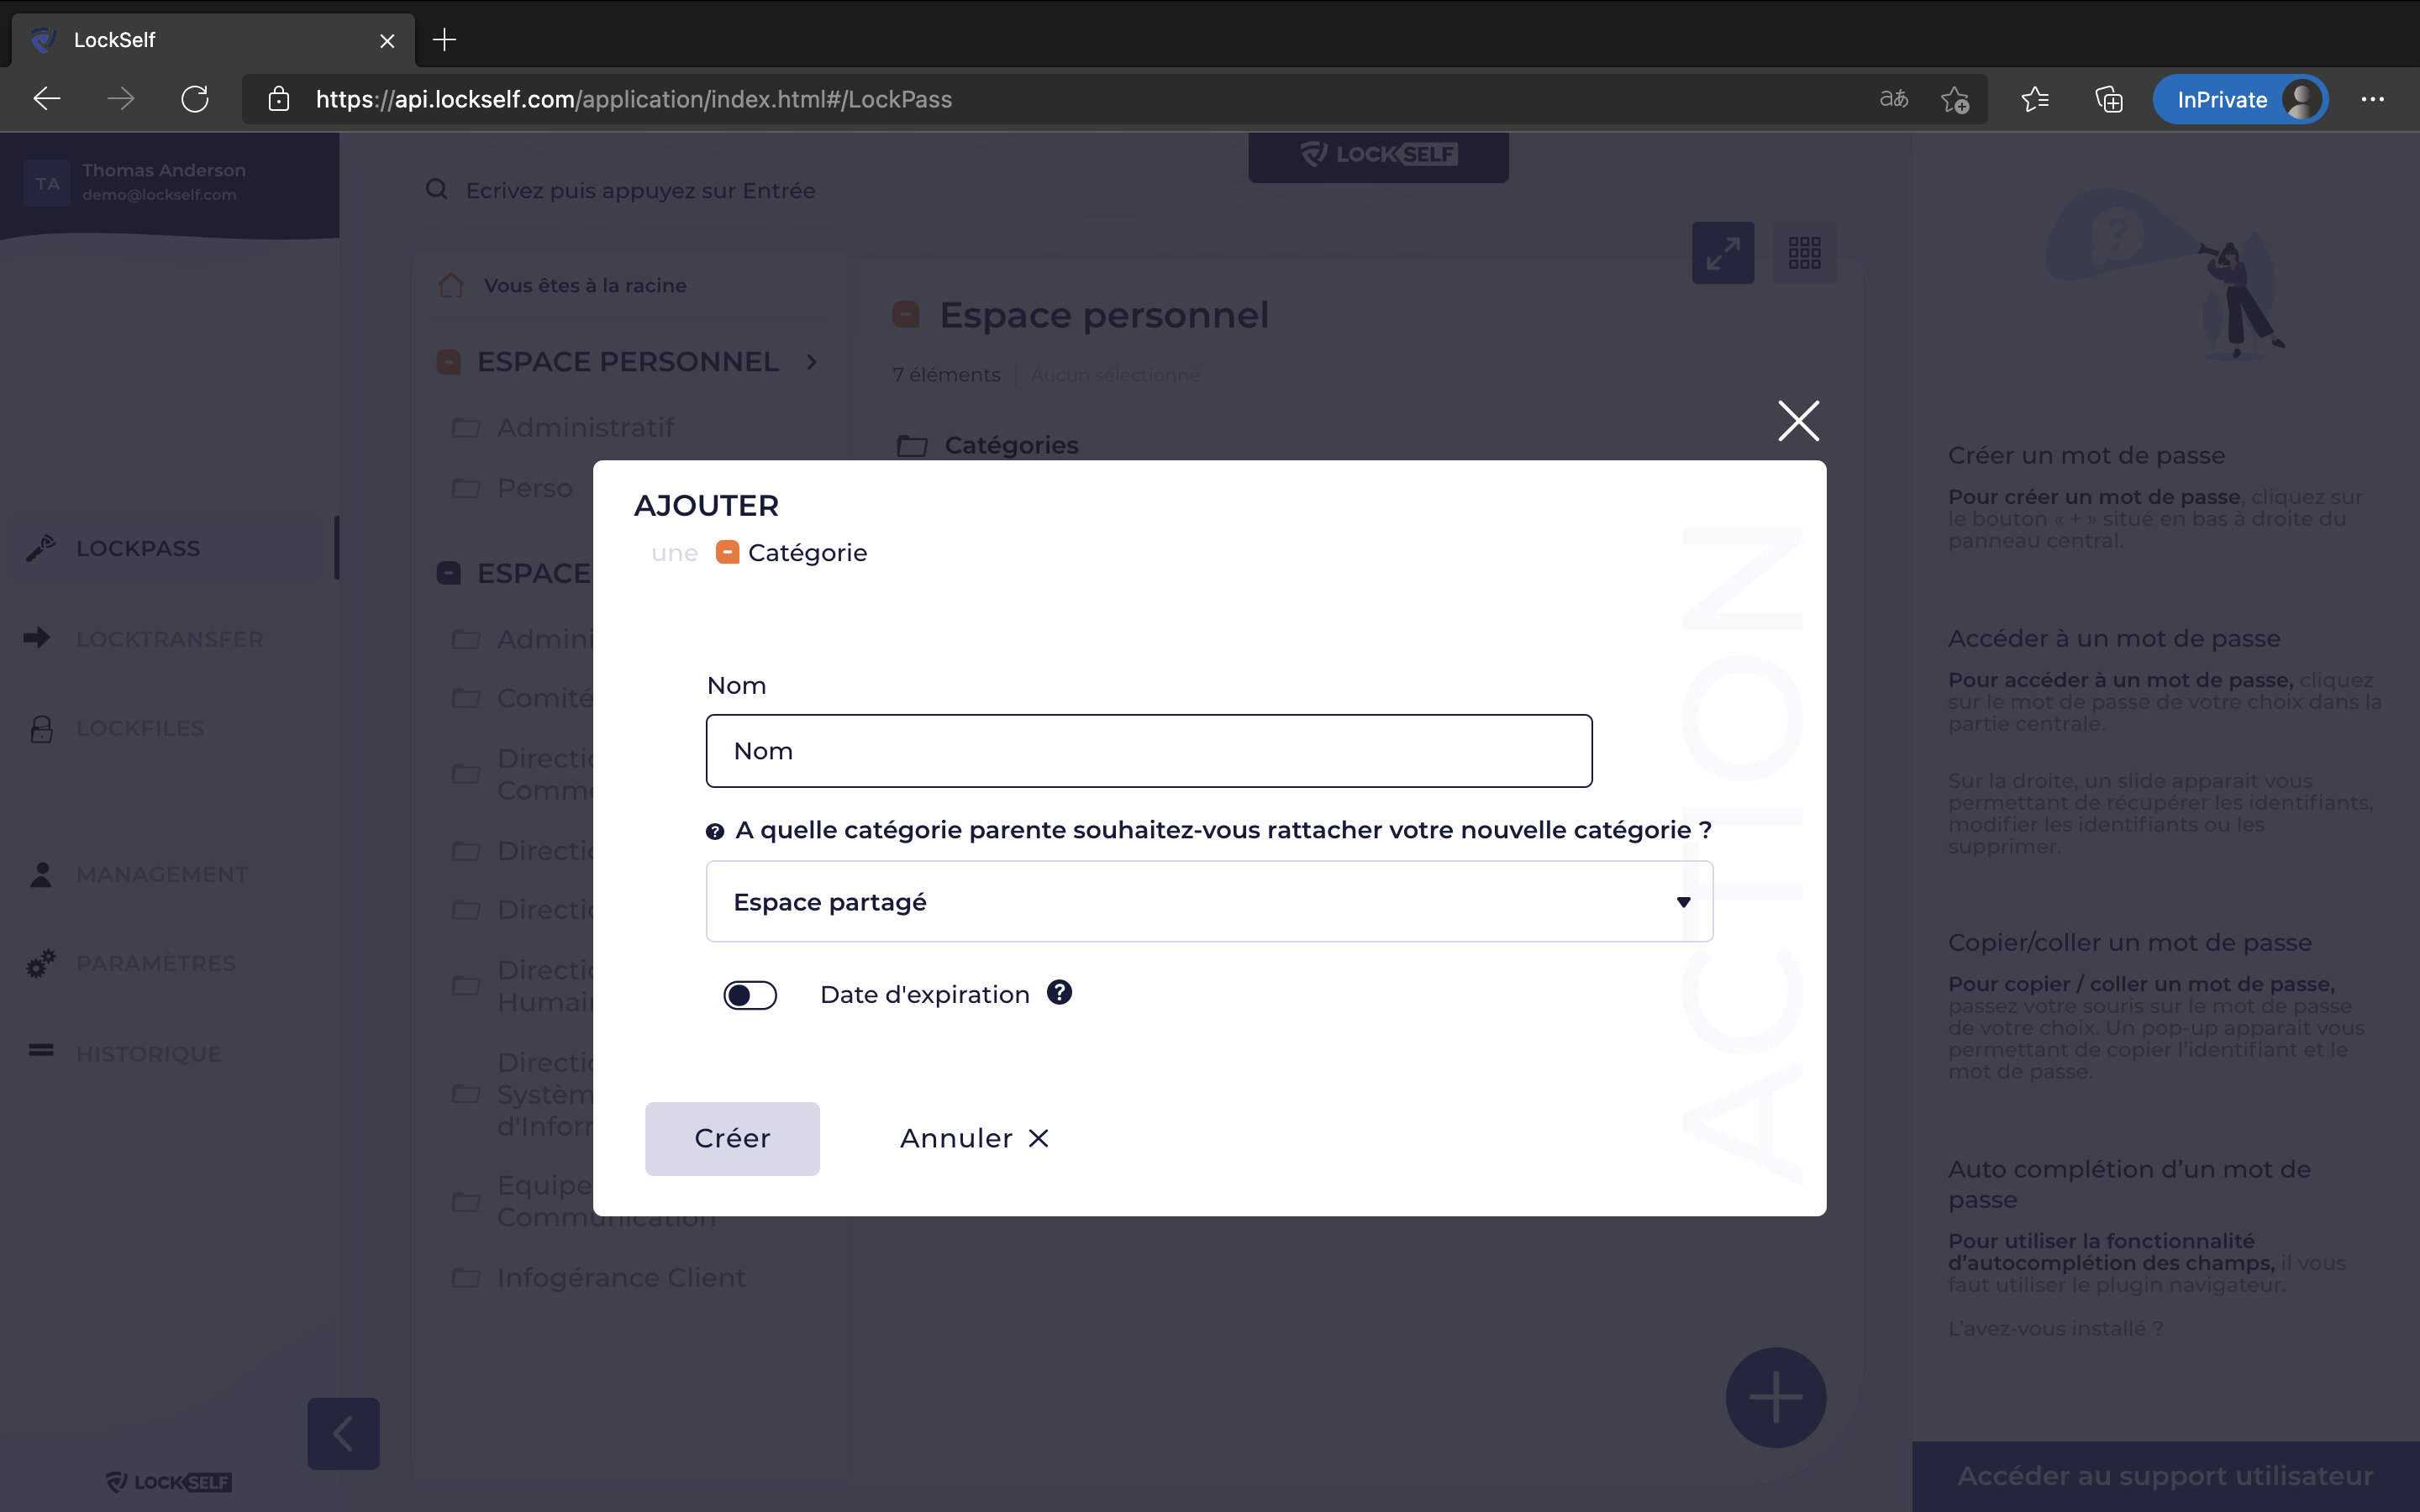The image size is (2420, 1512).
Task: Click the home root icon
Action: (x=451, y=285)
